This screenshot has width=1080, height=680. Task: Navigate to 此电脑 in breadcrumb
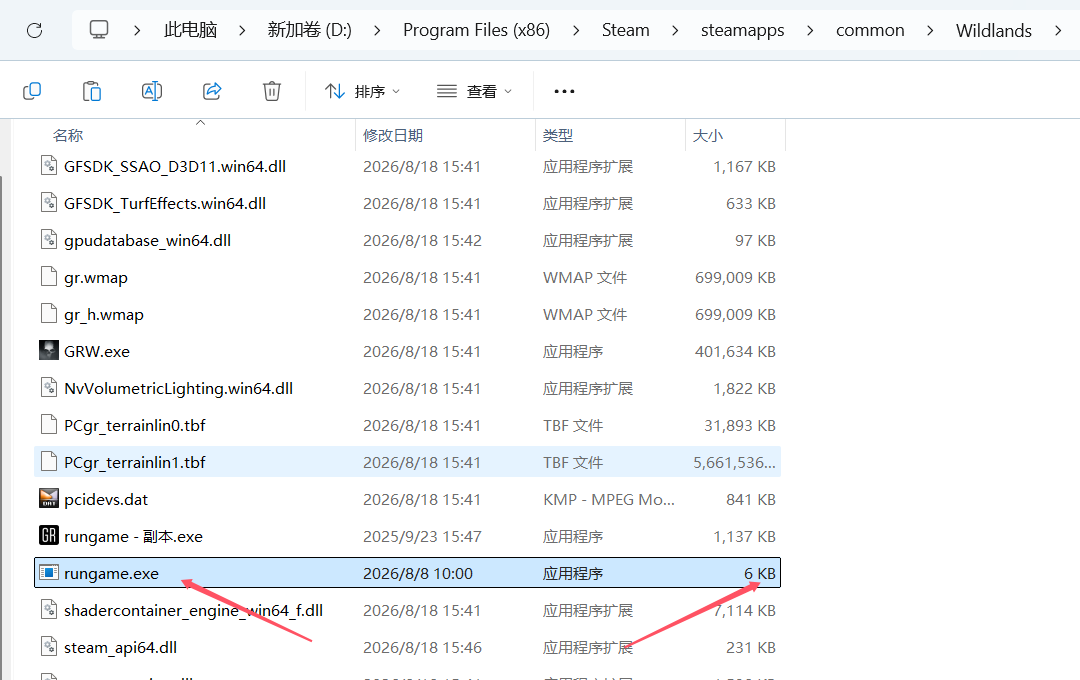click(191, 30)
